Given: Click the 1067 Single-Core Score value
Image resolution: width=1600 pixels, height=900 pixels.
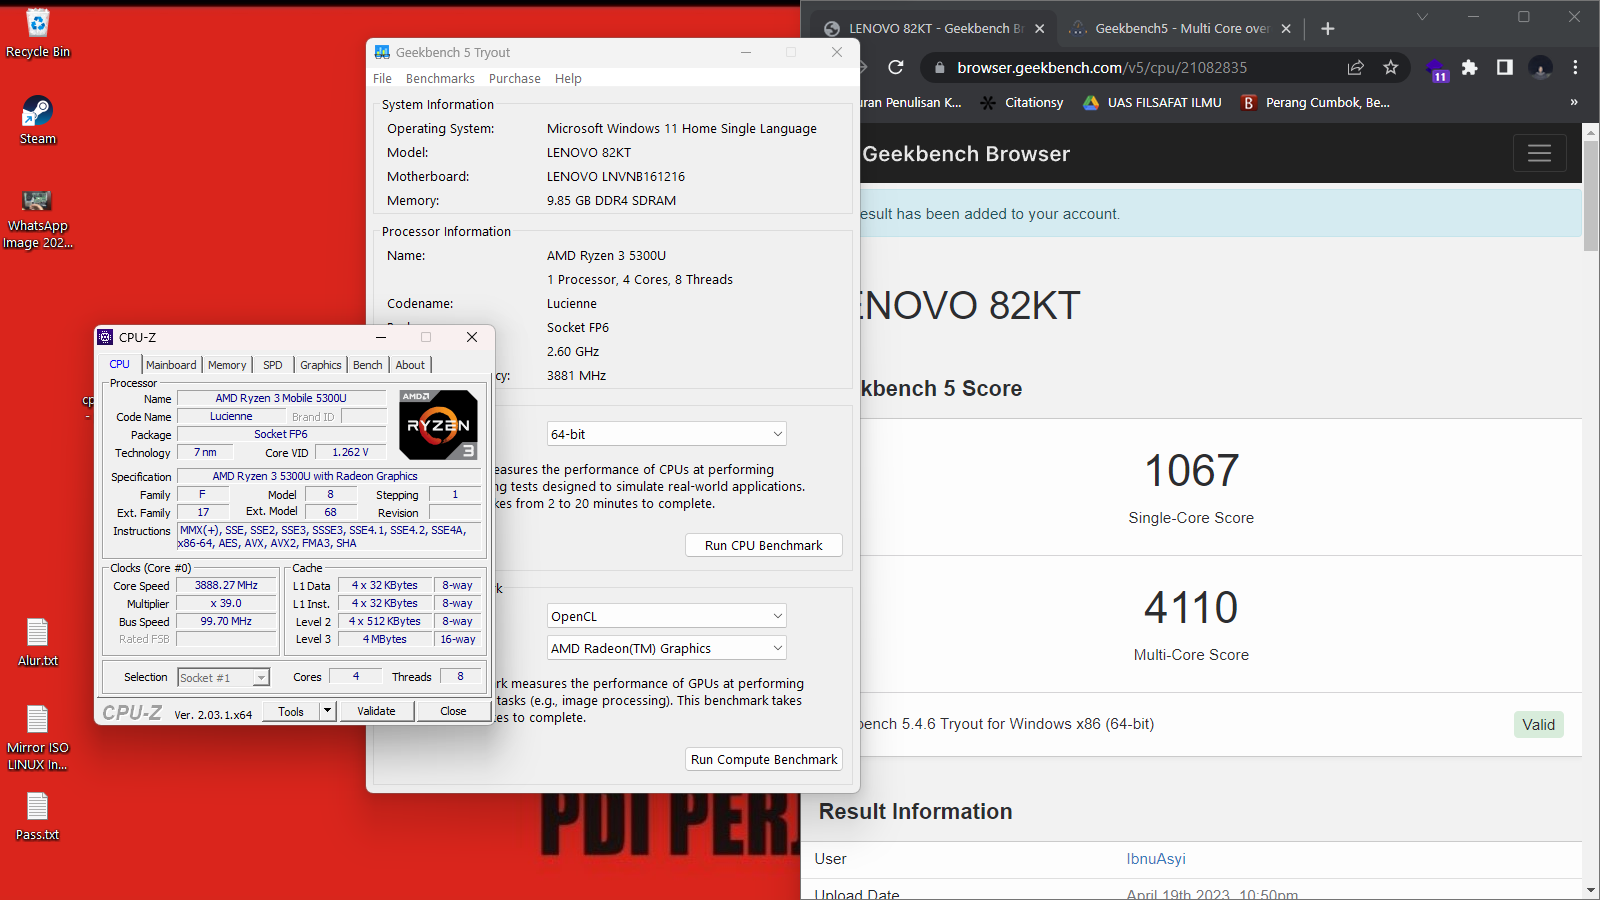Looking at the screenshot, I should pyautogui.click(x=1191, y=470).
